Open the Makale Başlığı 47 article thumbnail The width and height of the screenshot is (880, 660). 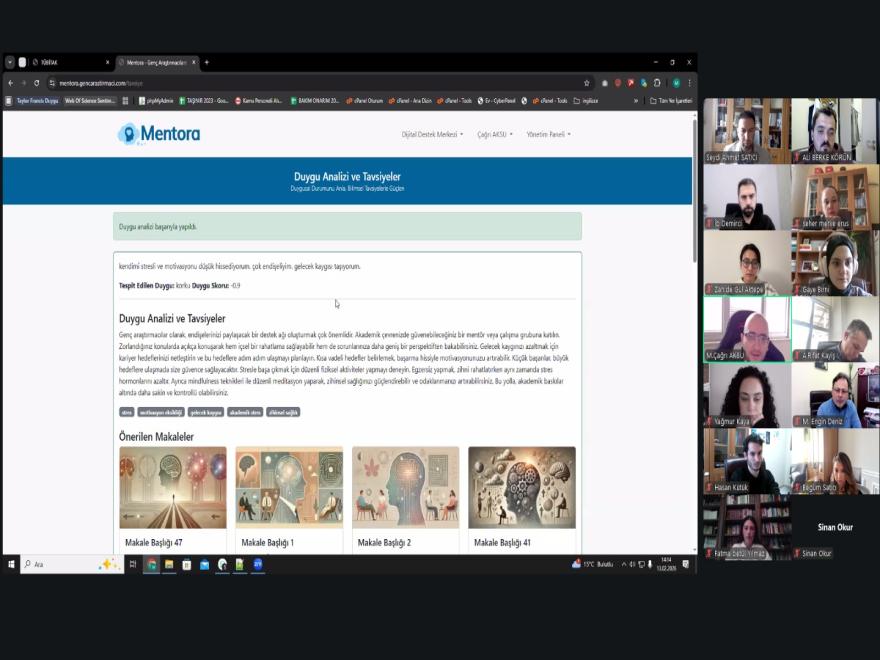173,487
